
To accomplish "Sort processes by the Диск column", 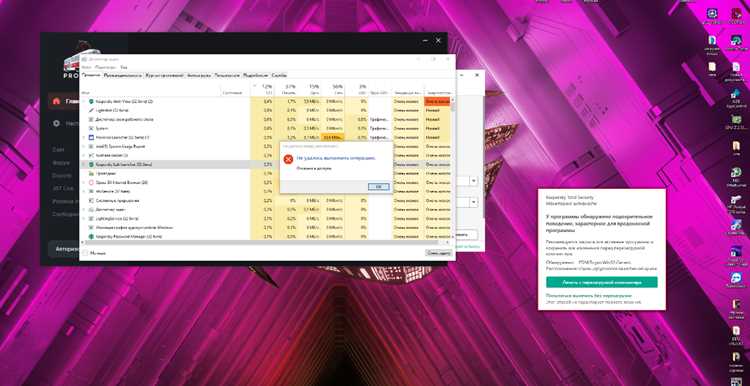I will (x=309, y=89).
